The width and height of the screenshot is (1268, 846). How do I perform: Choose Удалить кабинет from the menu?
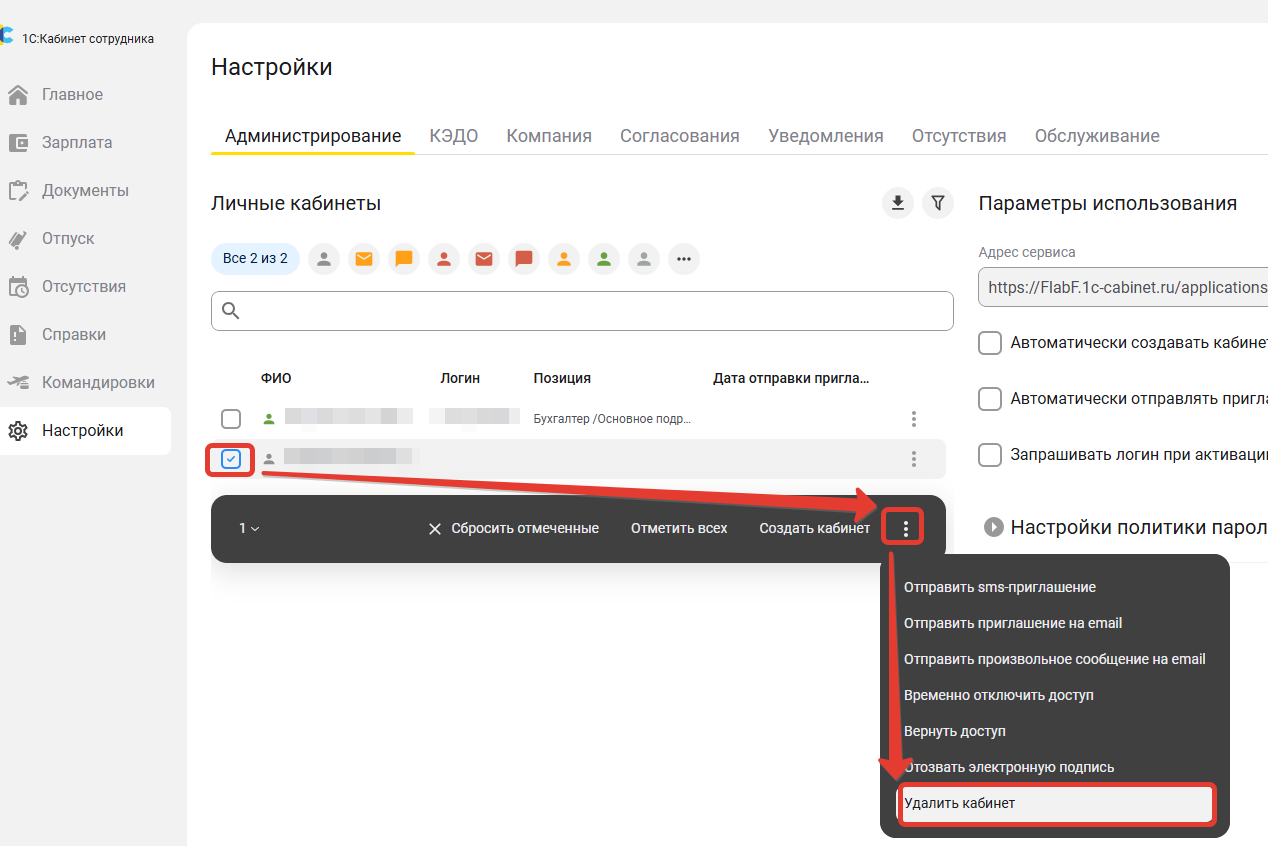(x=1056, y=803)
